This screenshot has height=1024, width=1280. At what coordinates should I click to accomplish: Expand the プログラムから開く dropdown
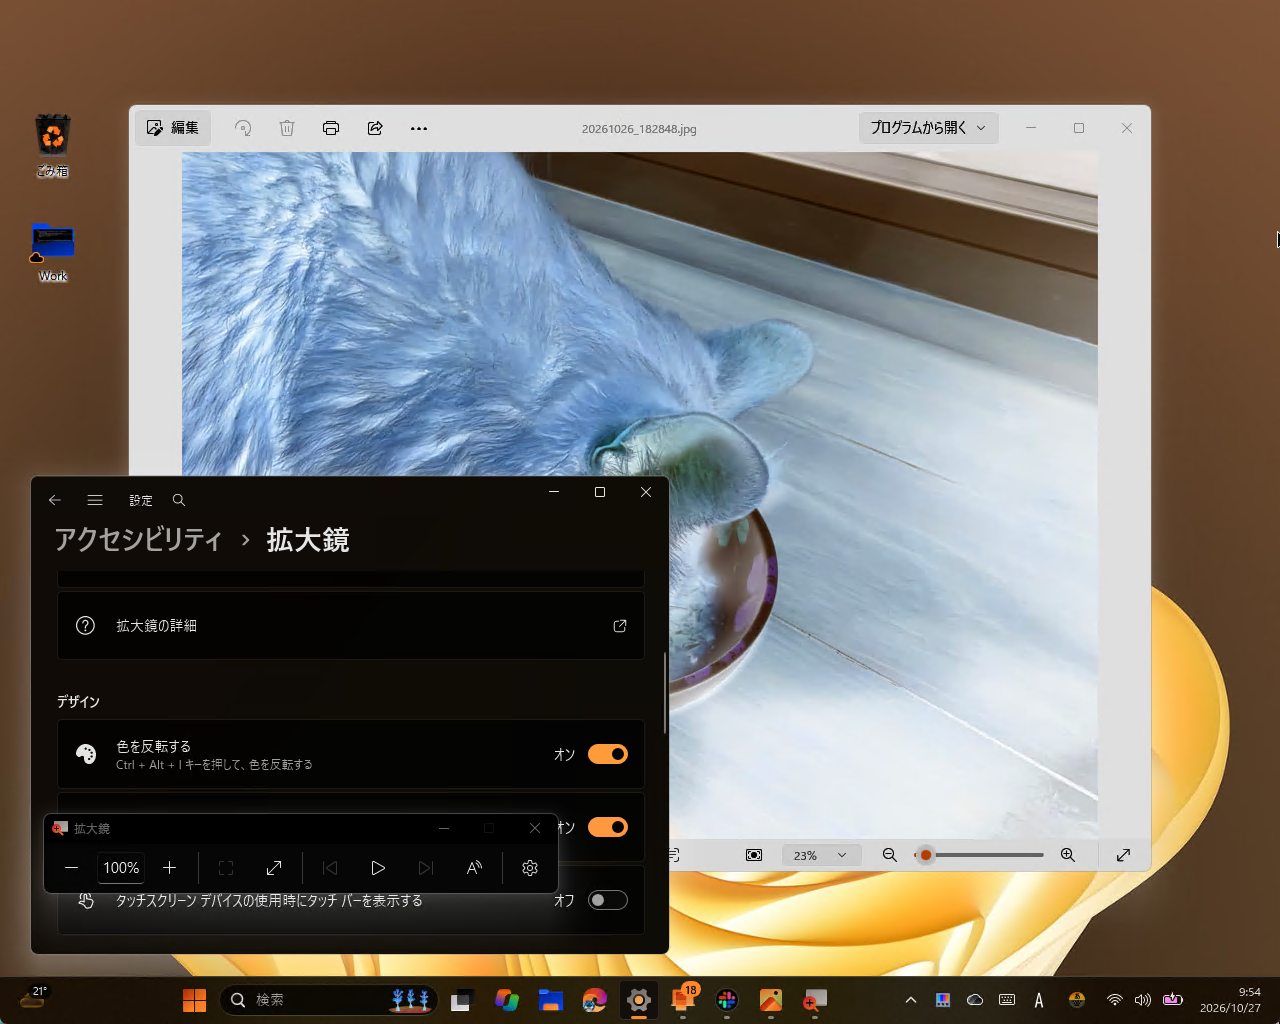click(928, 128)
